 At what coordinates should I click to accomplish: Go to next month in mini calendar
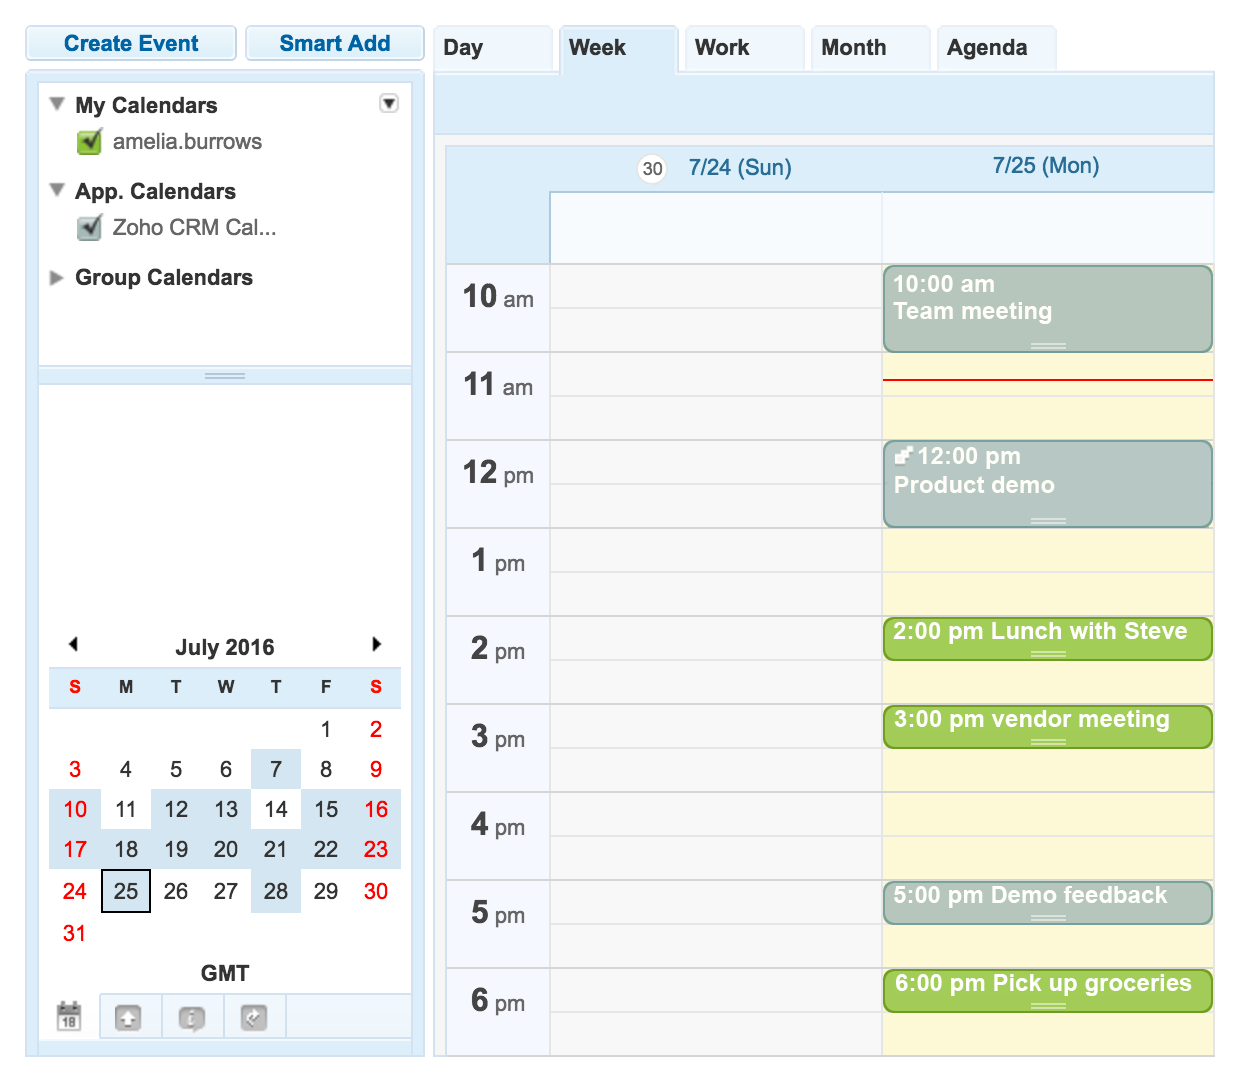click(x=376, y=645)
